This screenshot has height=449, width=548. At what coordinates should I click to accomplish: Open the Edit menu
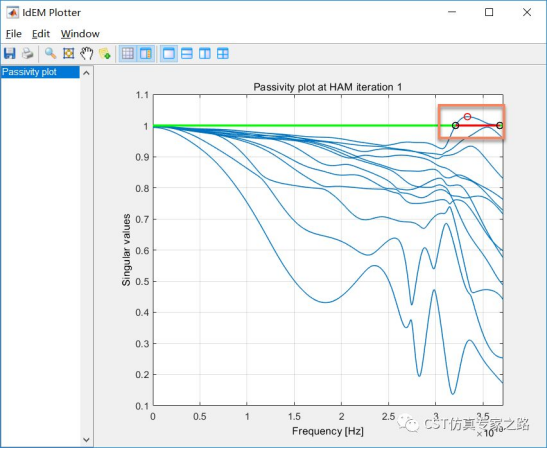[41, 34]
